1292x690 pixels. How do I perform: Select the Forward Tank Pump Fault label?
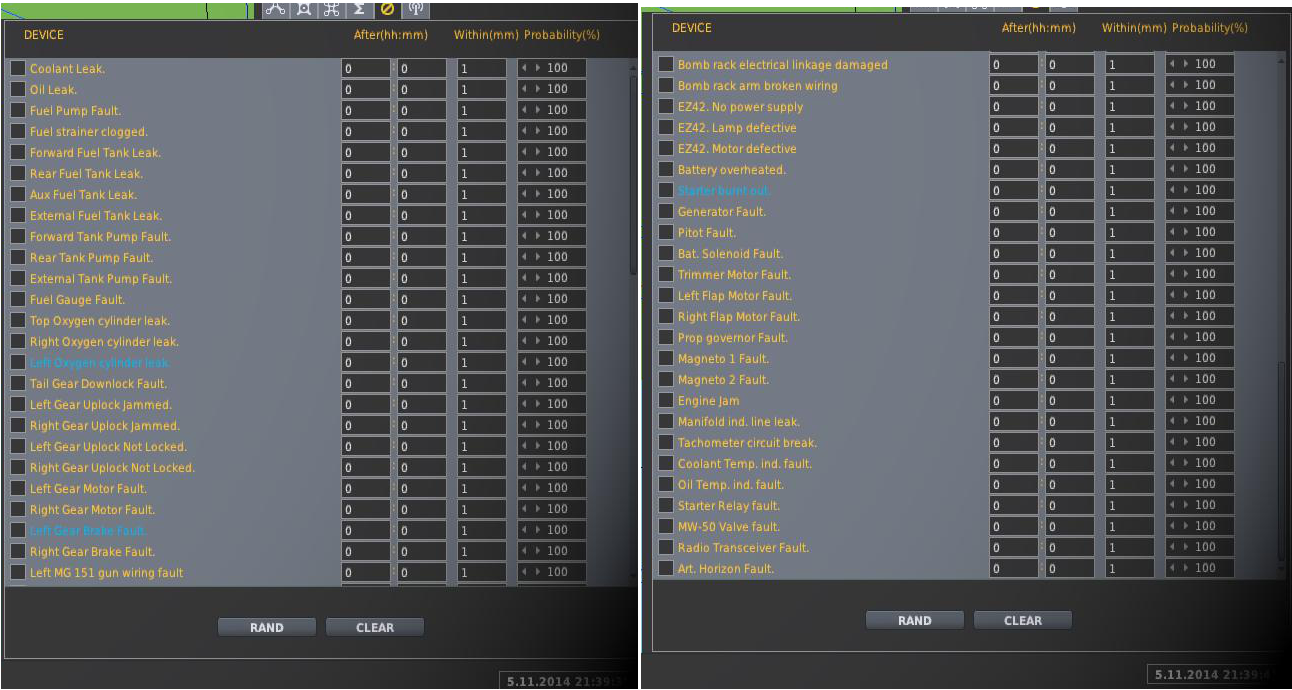[x=100, y=236]
